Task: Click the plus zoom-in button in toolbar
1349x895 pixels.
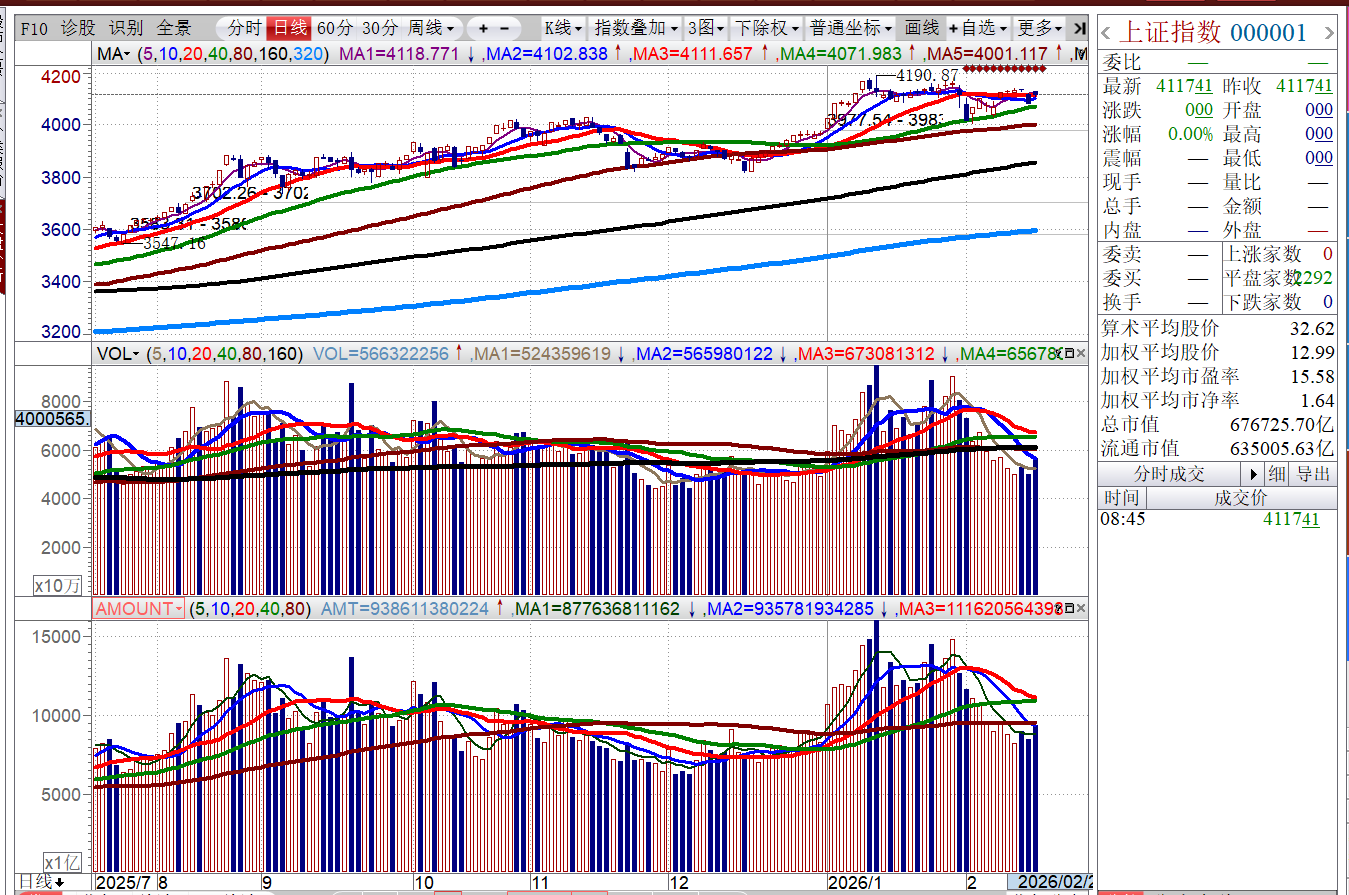Action: (484, 28)
